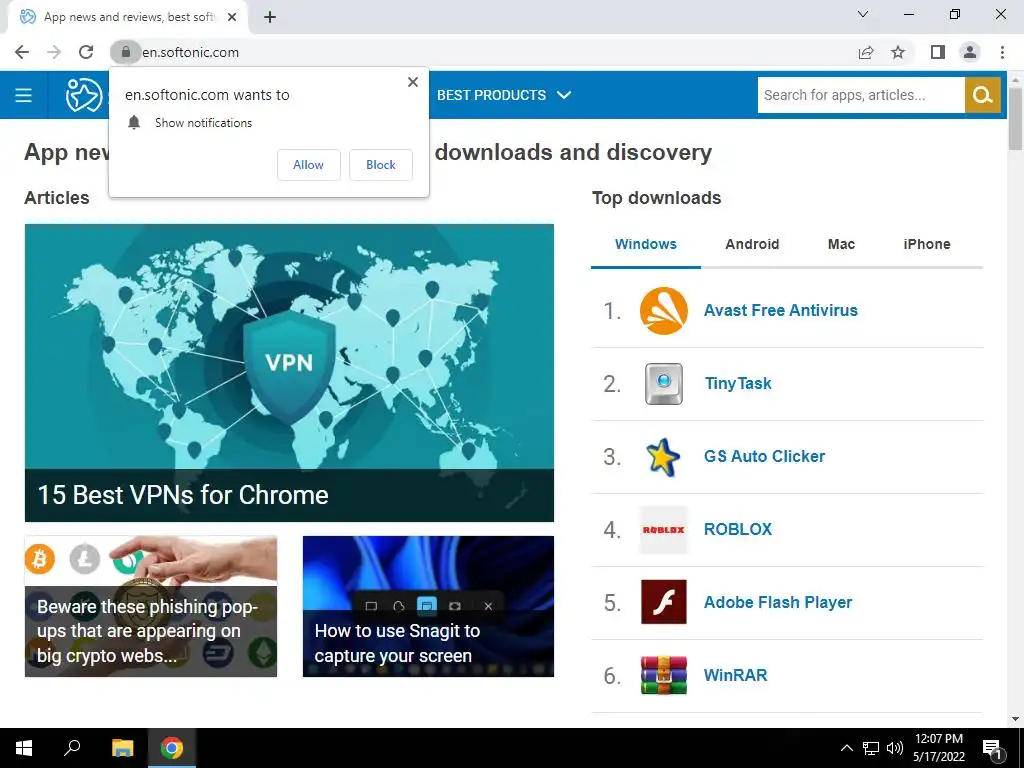Click the share page icon in address bar
The height and width of the screenshot is (768, 1024).
[866, 52]
